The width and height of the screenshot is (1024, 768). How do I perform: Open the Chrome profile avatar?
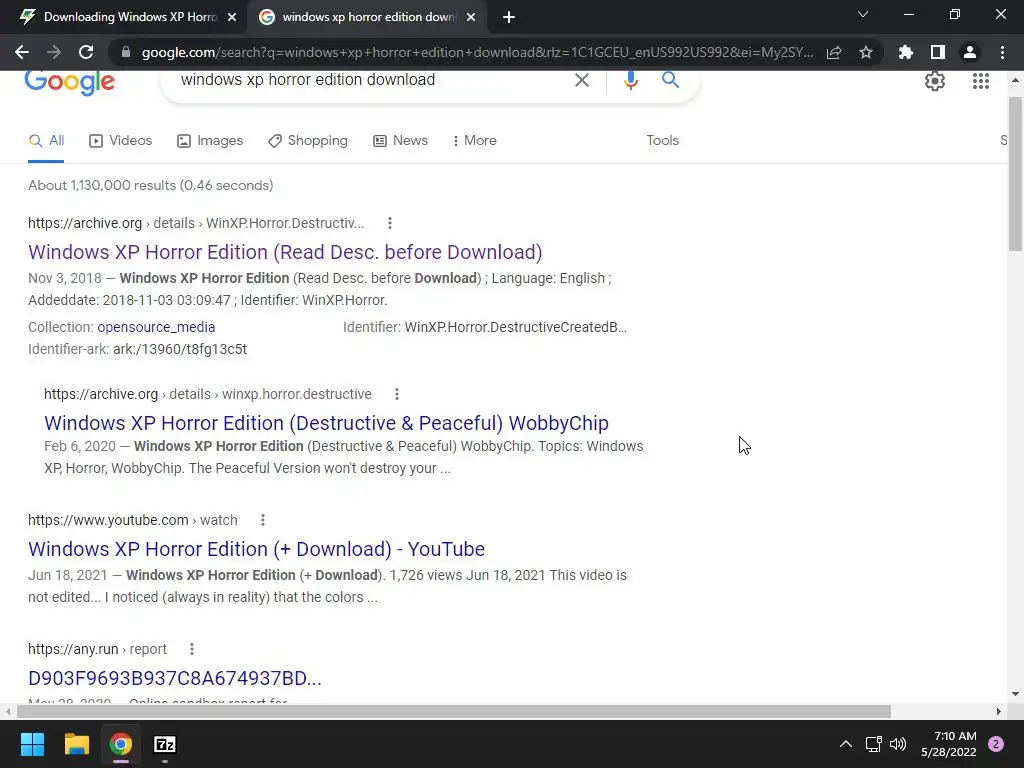click(970, 52)
